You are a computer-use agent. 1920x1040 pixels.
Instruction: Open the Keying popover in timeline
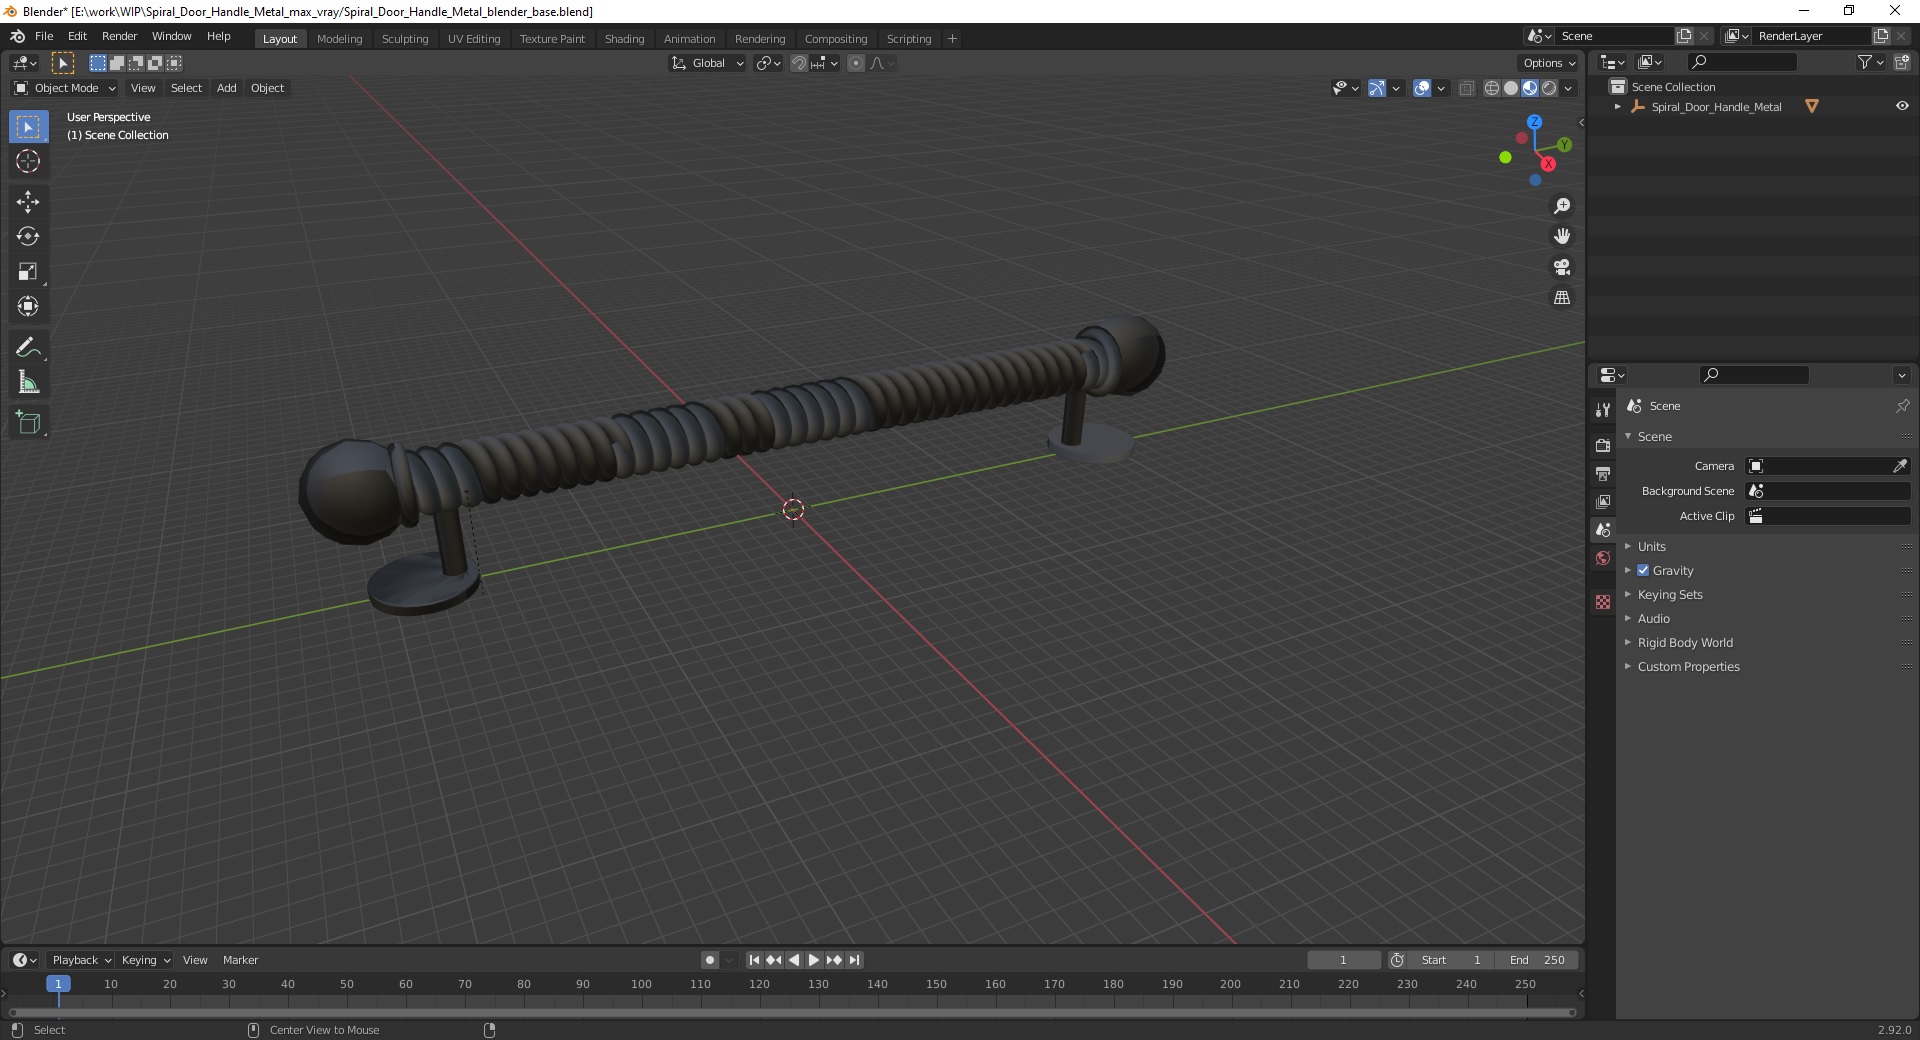point(145,960)
